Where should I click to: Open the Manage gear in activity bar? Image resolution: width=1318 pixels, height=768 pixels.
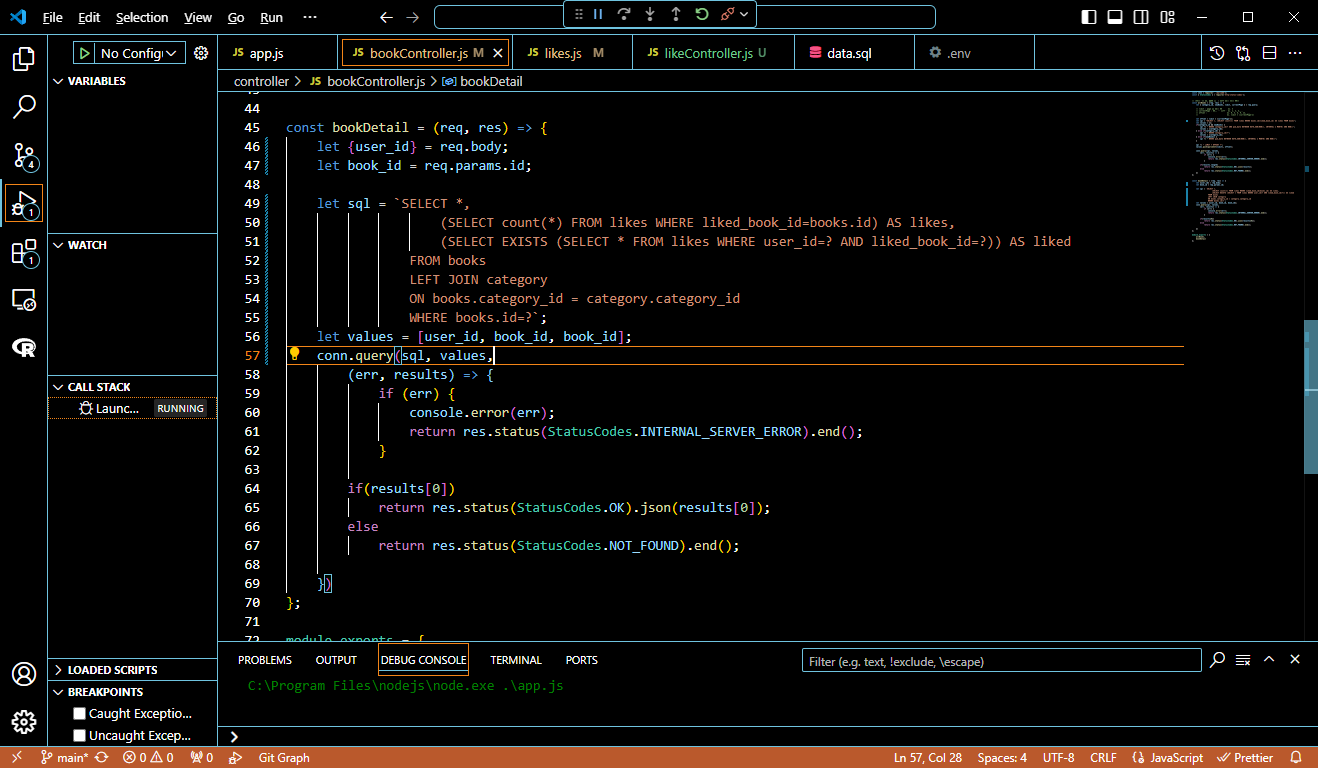click(24, 722)
